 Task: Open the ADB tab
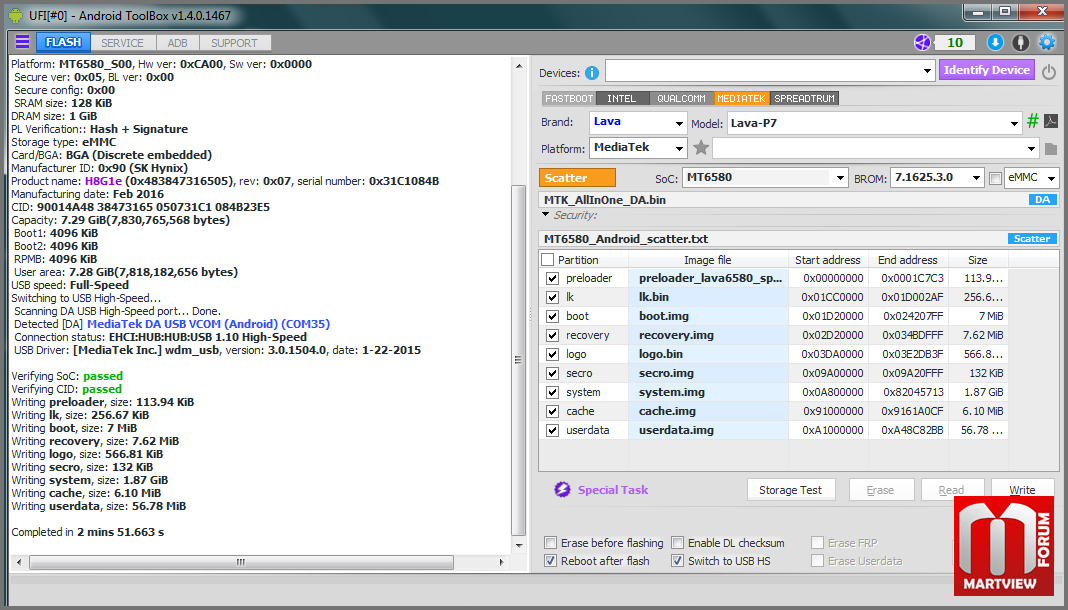177,43
